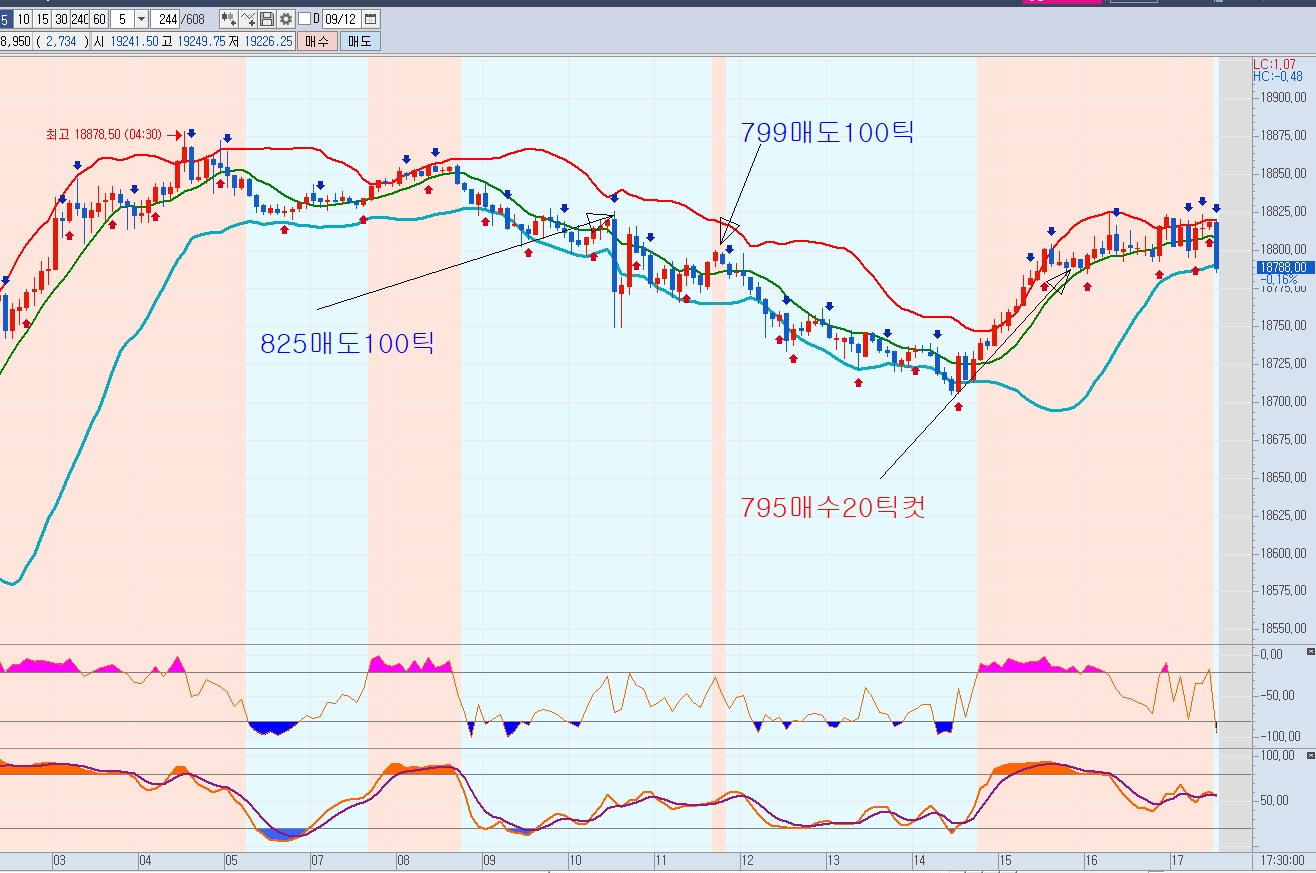Collapse the upper indicator panel with its corner button

coord(1311,651)
